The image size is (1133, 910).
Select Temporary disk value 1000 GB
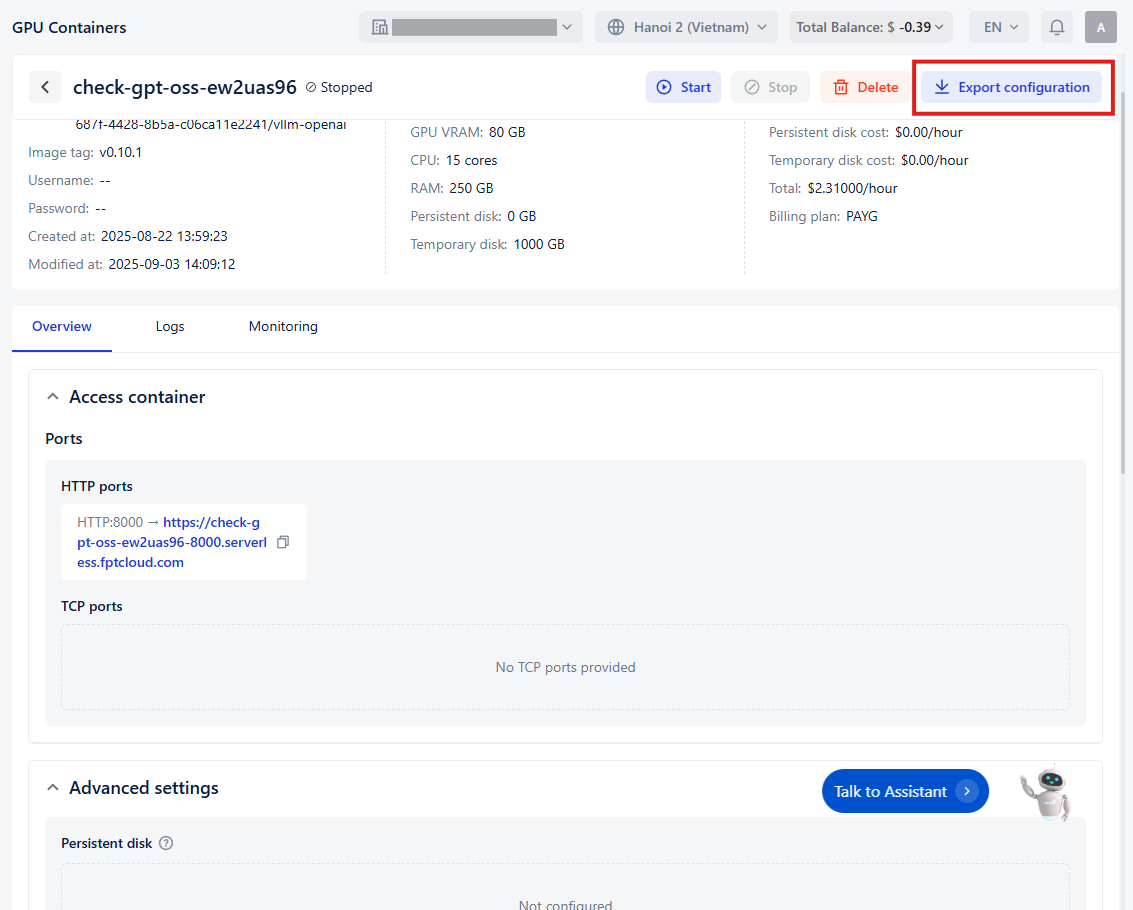(x=539, y=244)
